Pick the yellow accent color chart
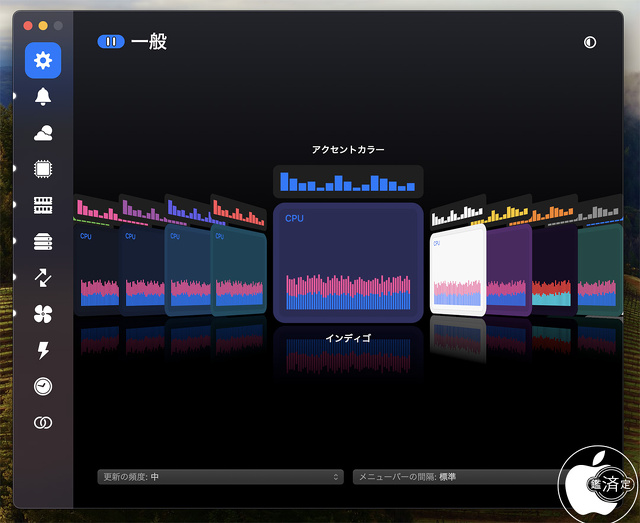The image size is (640, 523). coord(506,212)
